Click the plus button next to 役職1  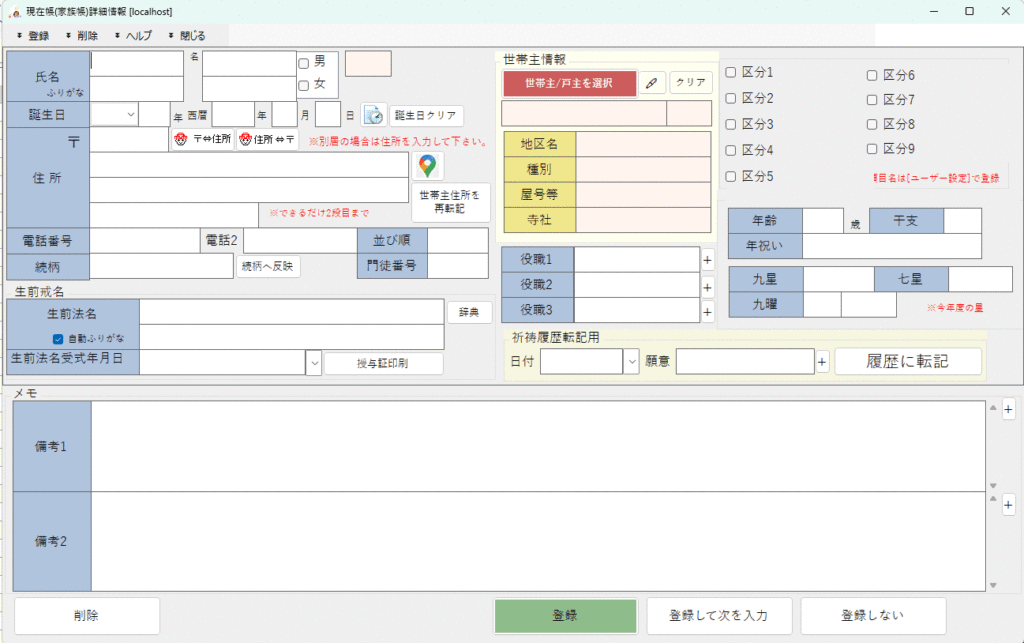(x=707, y=259)
